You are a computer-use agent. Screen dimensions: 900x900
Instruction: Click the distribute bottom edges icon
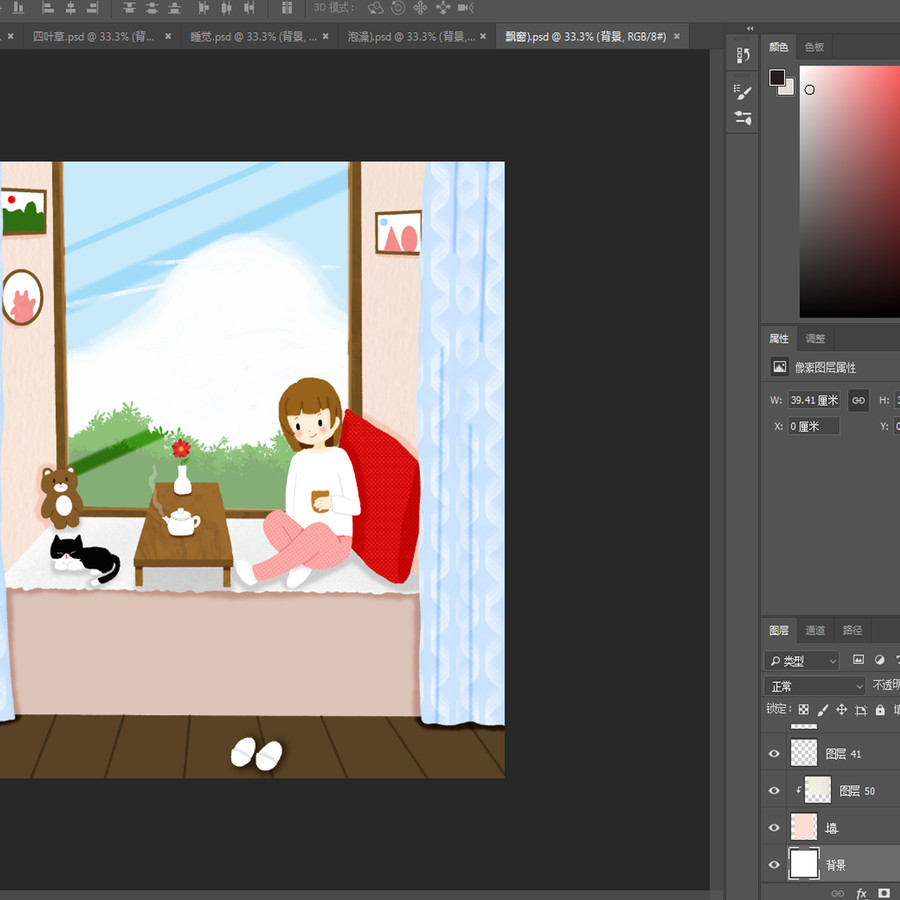[x=174, y=7]
